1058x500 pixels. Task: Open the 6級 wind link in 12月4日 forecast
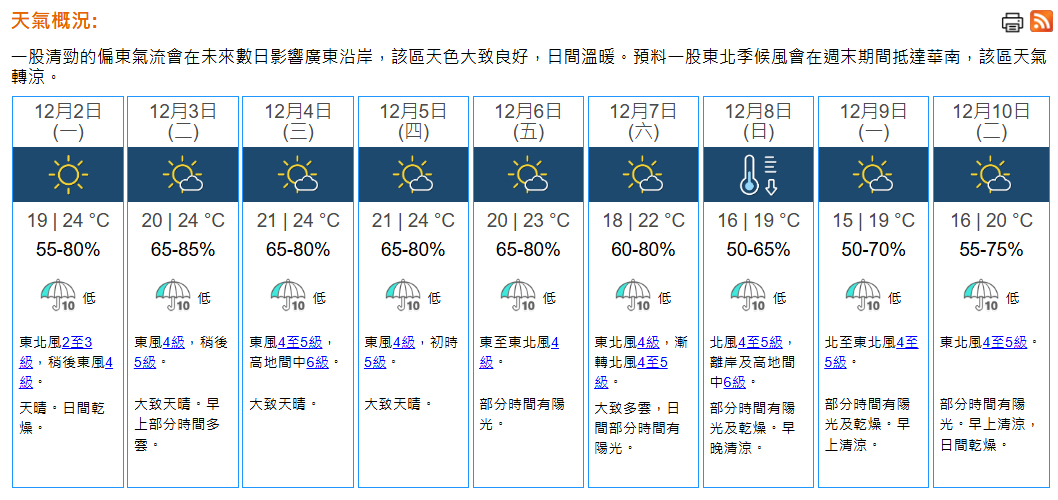318,362
